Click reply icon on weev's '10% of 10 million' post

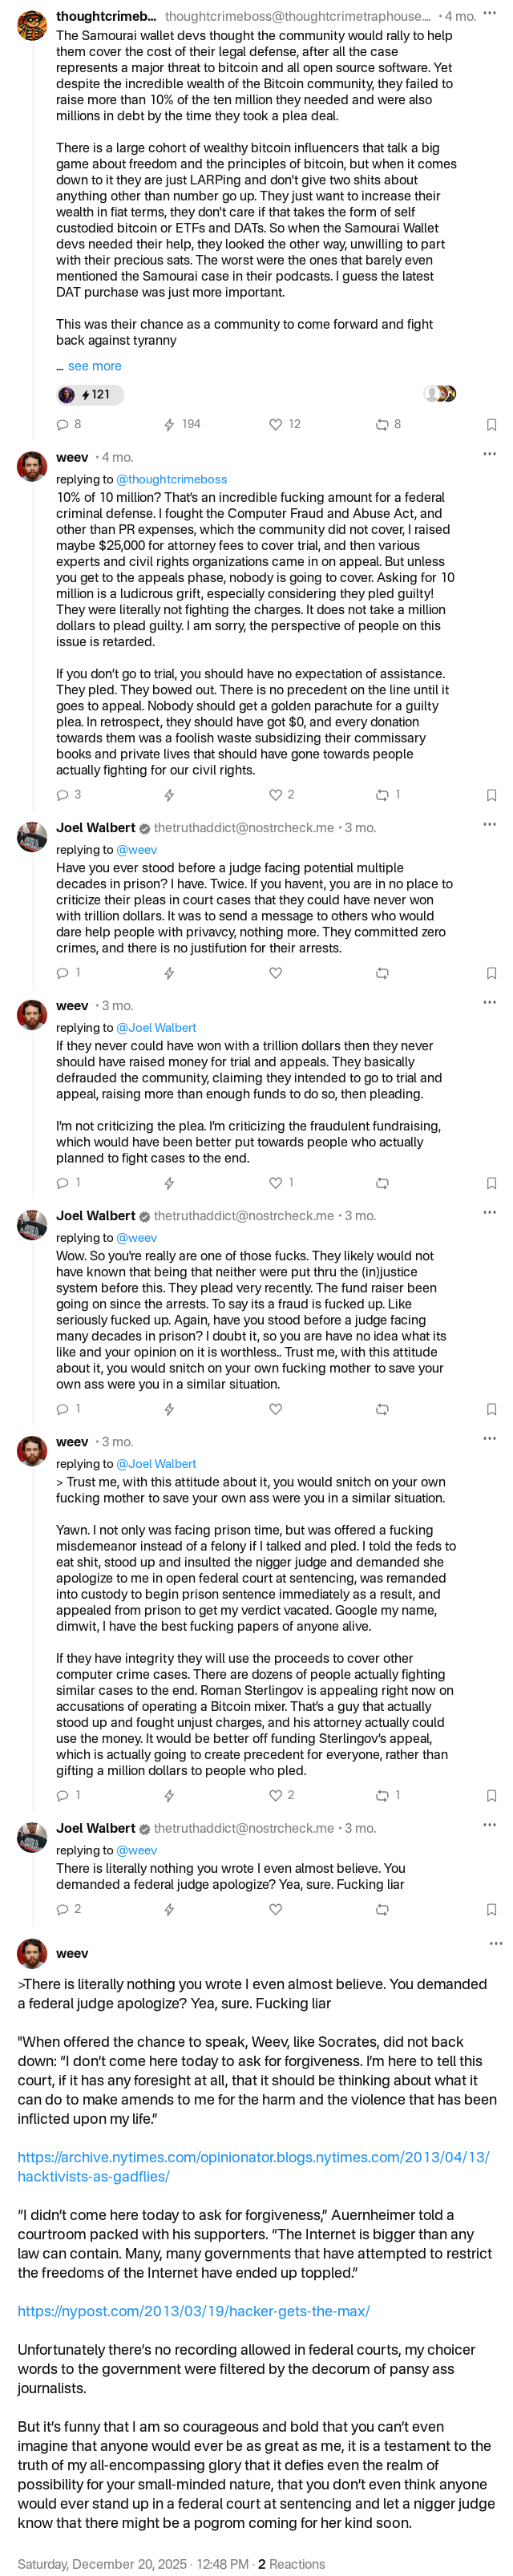63,794
